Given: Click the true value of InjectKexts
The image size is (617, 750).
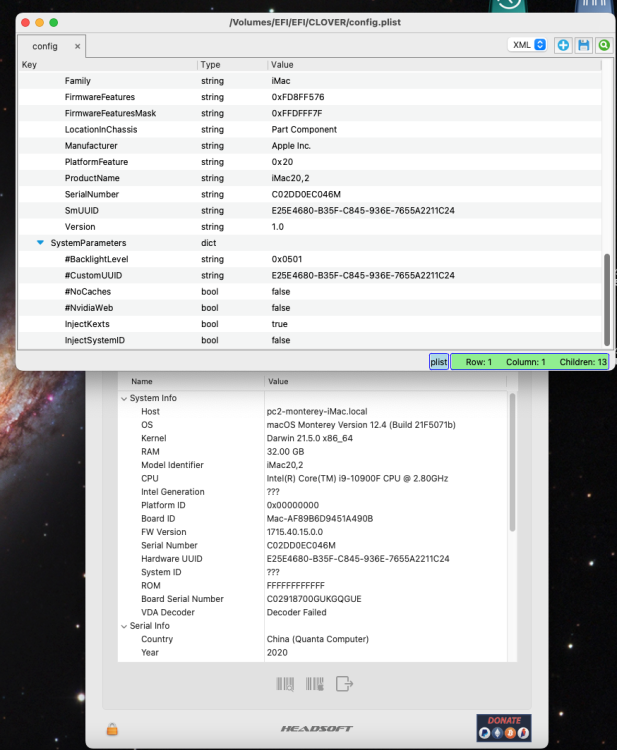Looking at the screenshot, I should coord(279,324).
